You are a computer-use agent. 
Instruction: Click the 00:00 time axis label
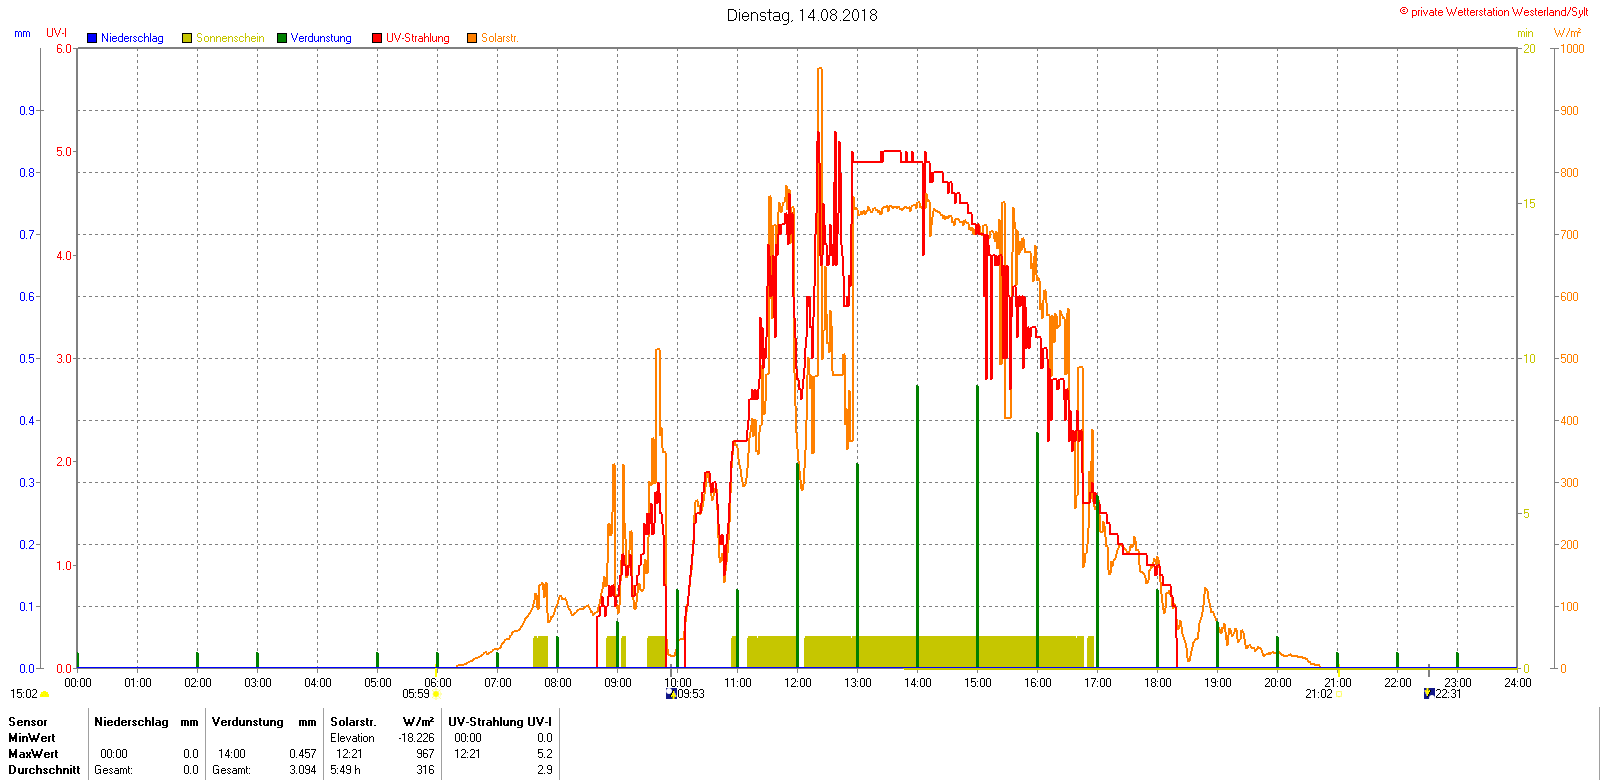[x=78, y=683]
